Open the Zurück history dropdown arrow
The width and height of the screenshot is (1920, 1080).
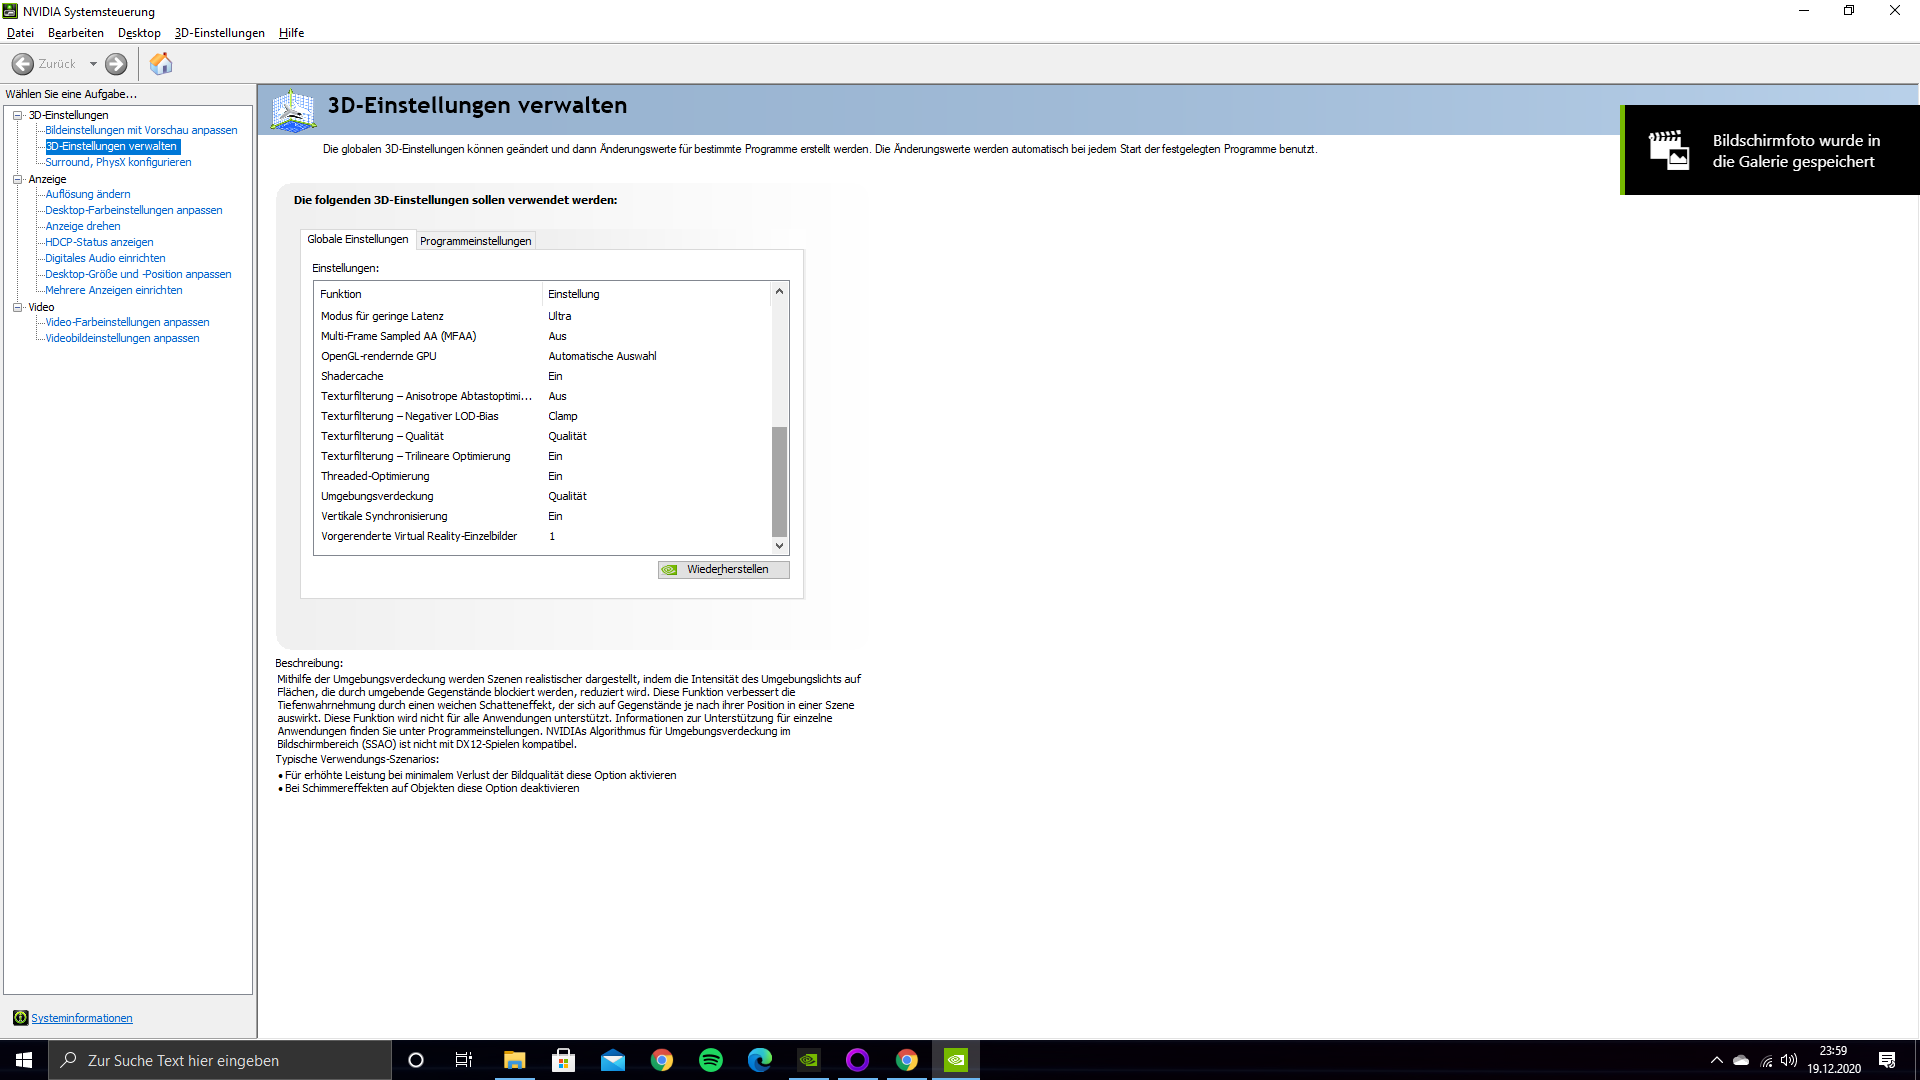click(93, 64)
